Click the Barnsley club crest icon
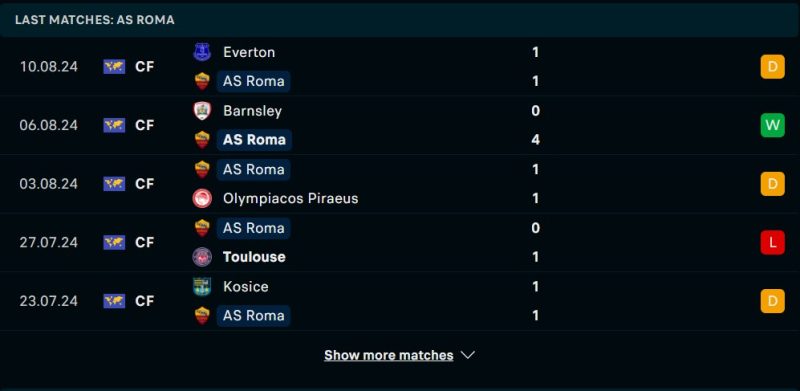 pyautogui.click(x=202, y=111)
